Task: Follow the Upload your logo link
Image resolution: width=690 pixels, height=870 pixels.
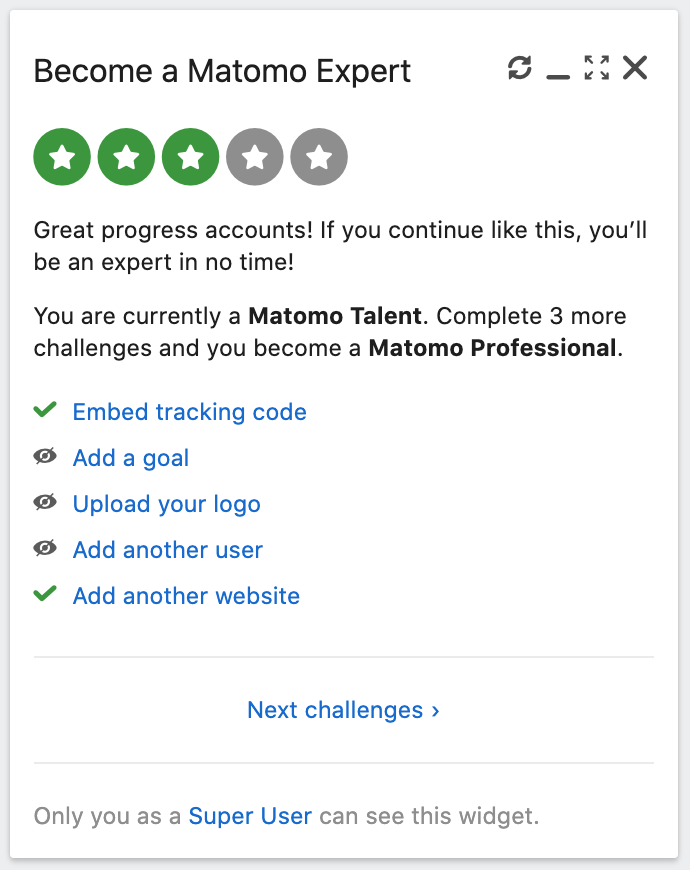Action: point(166,503)
